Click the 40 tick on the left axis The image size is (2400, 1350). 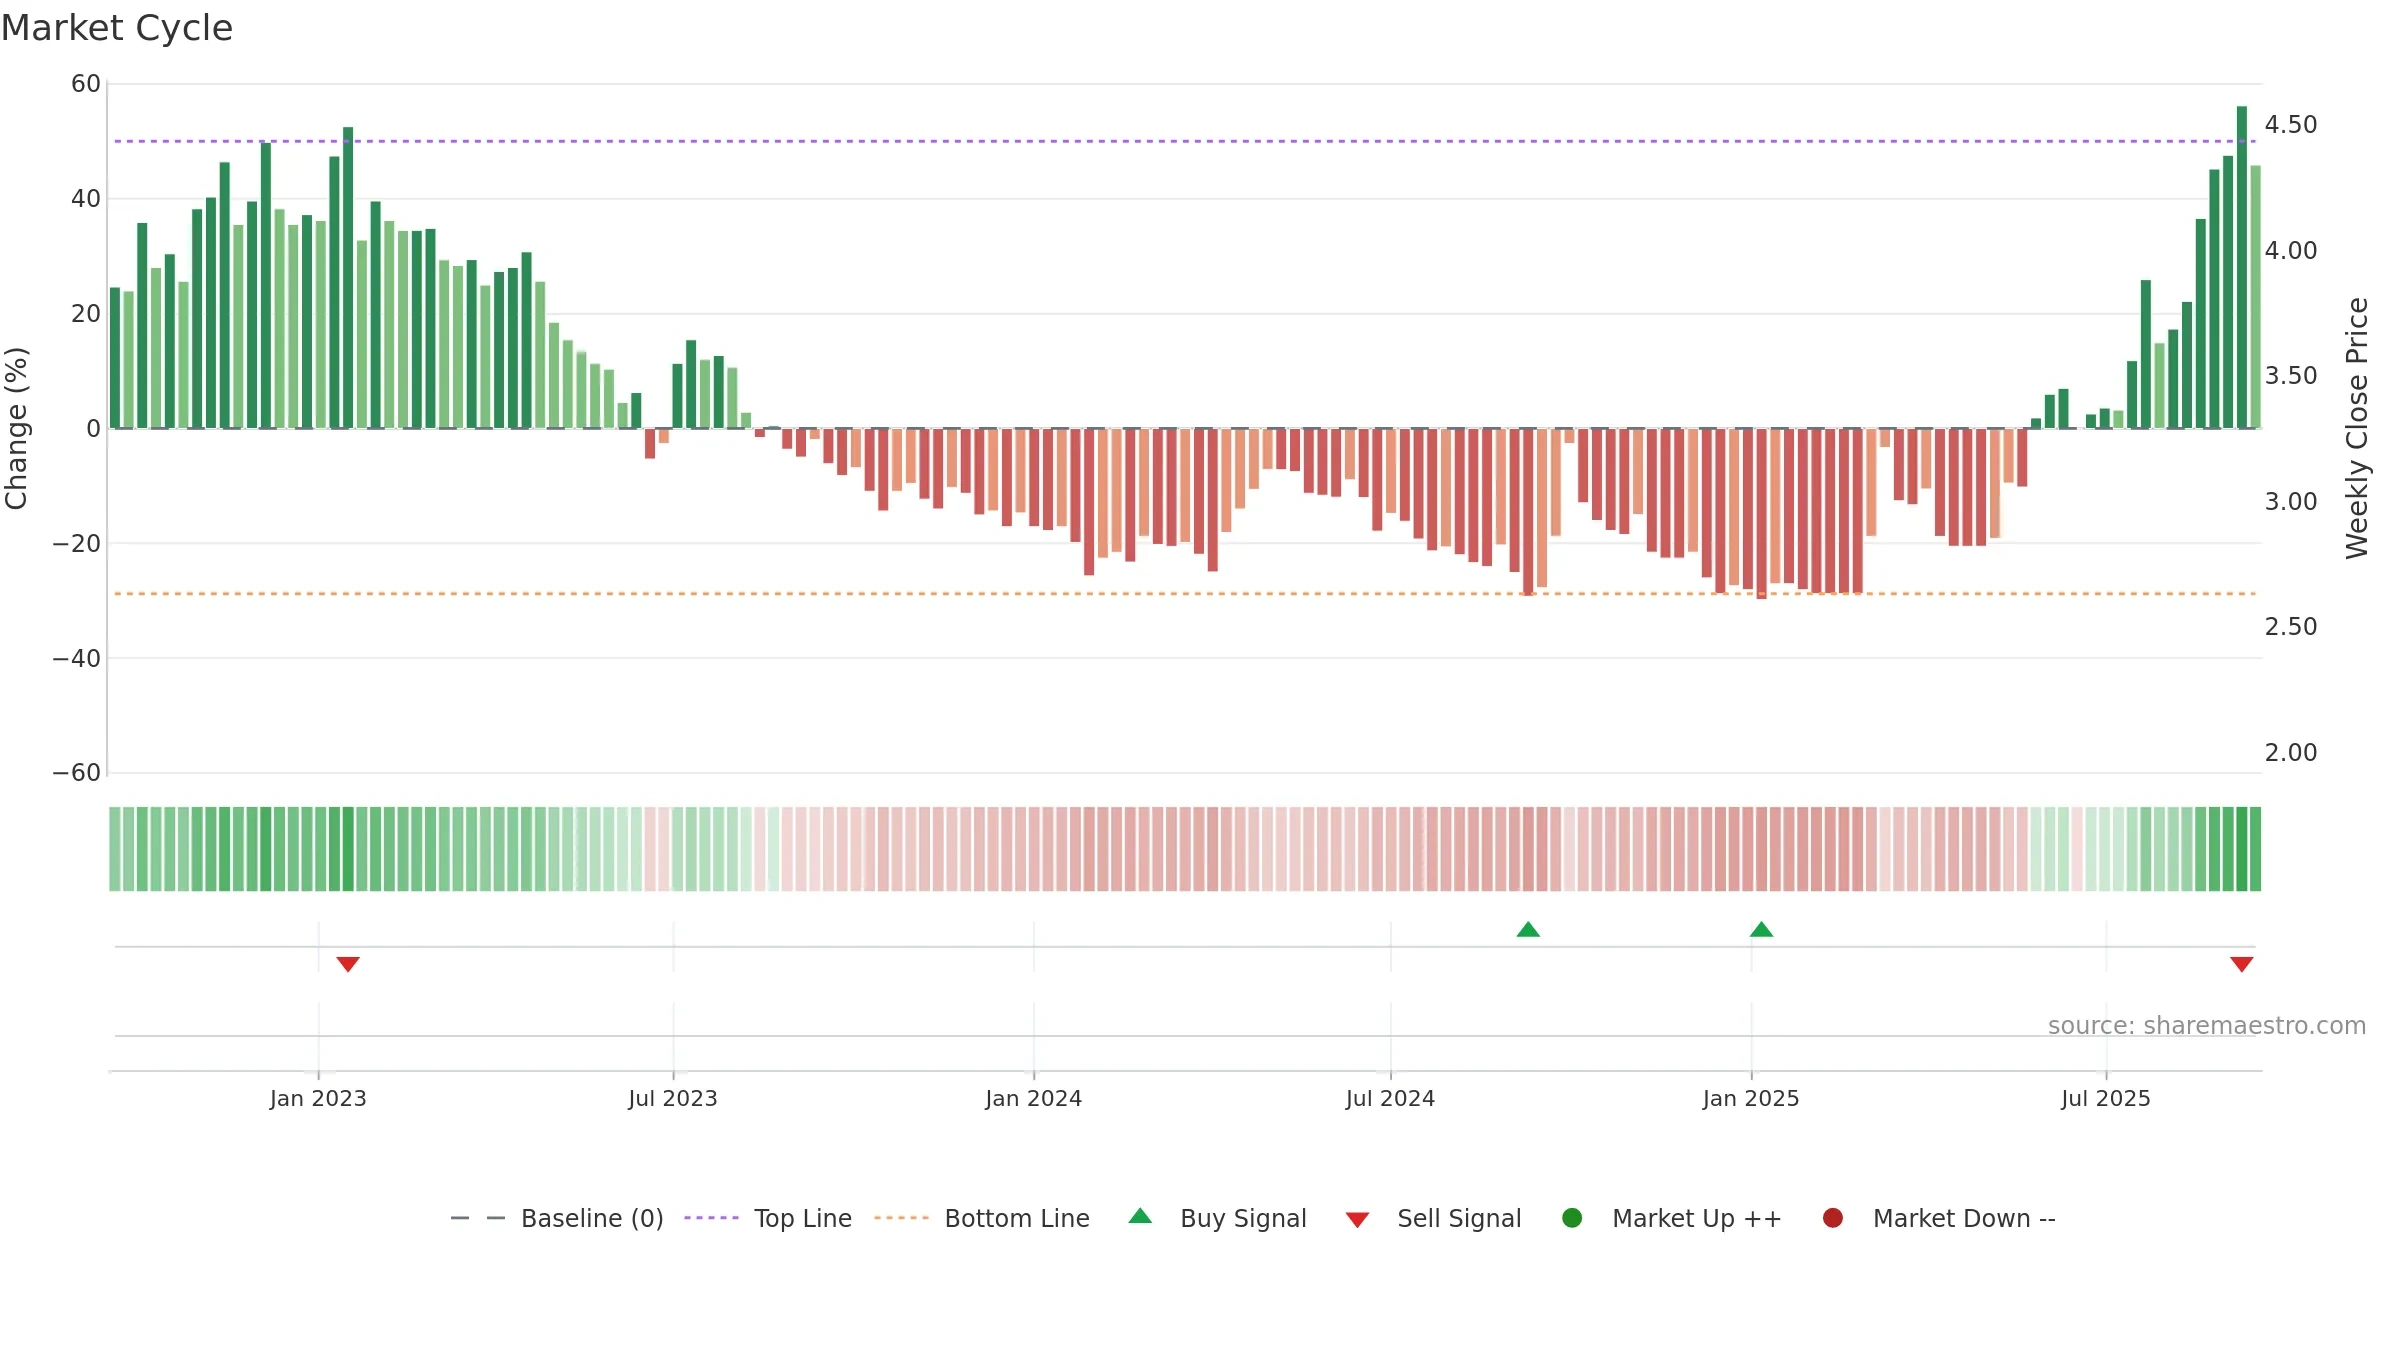point(86,199)
